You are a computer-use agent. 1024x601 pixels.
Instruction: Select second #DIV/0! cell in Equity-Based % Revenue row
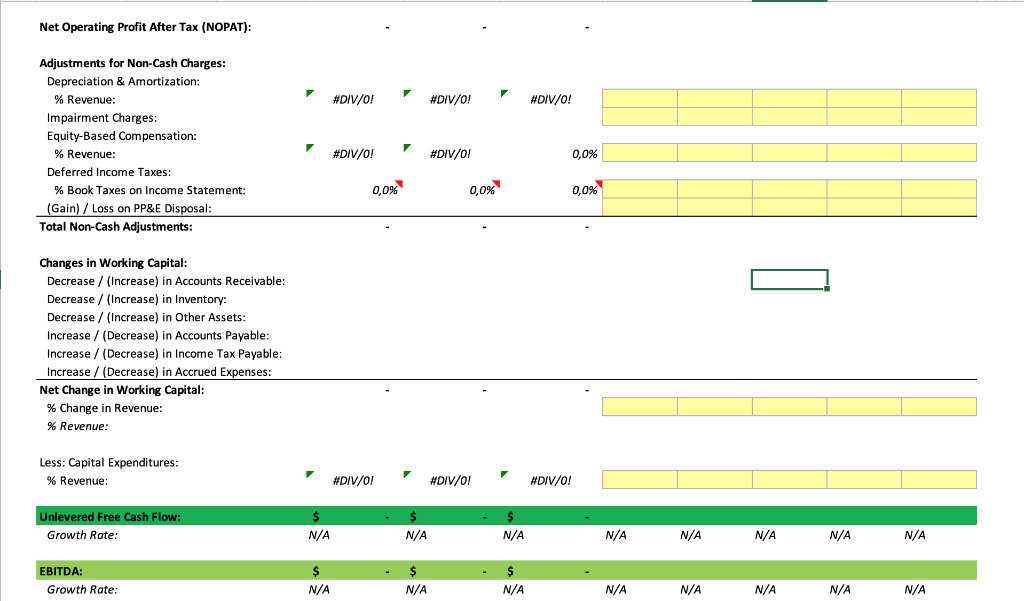450,154
